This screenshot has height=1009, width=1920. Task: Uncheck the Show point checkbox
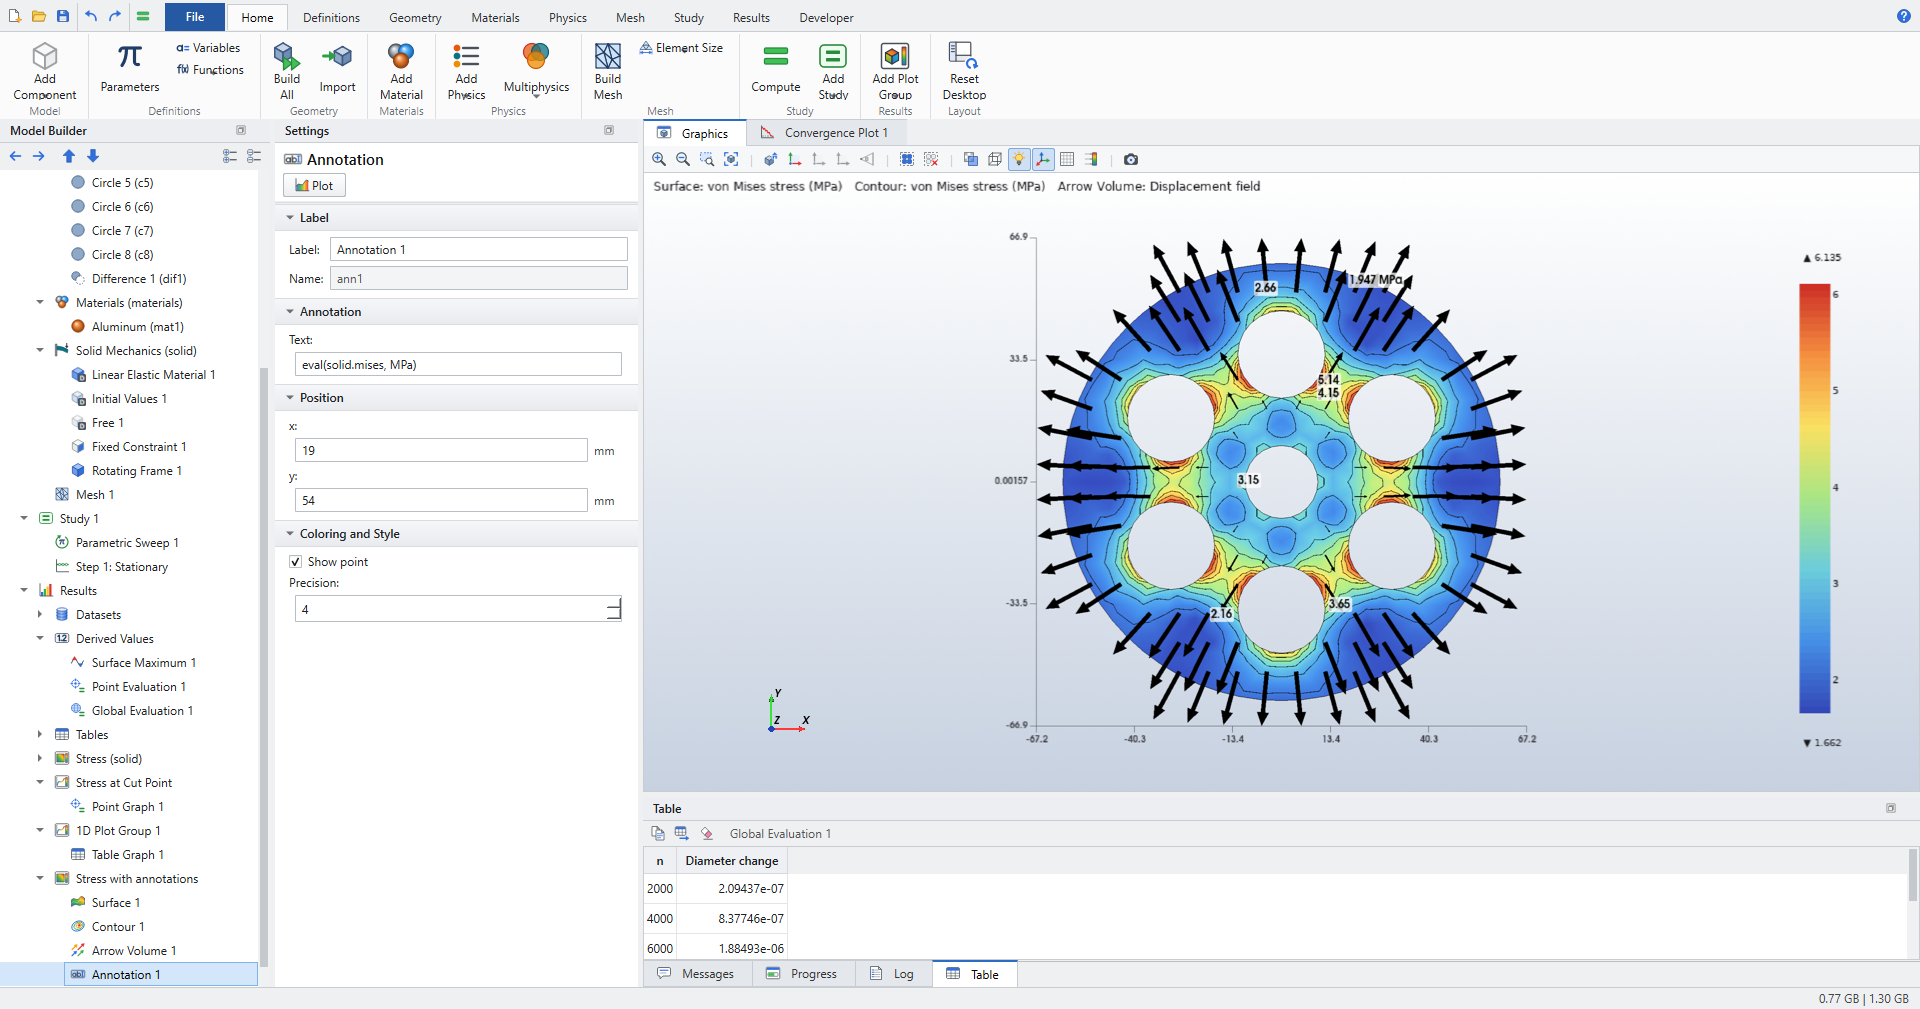[x=295, y=562]
